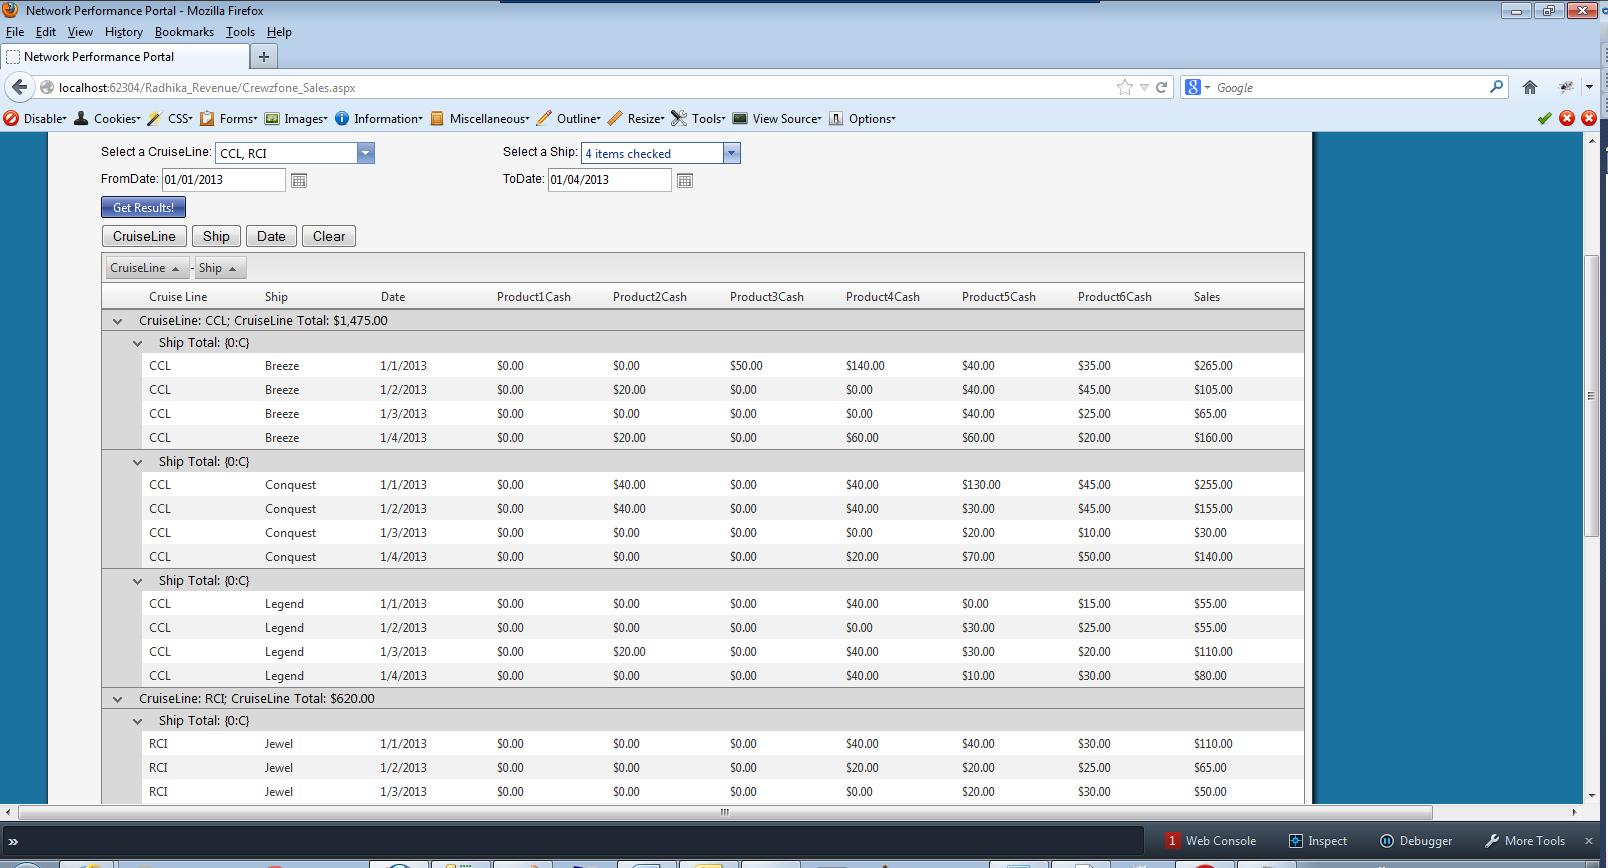The height and width of the screenshot is (868, 1608).
Task: Open the Images developer toolbar menu
Action: (296, 118)
